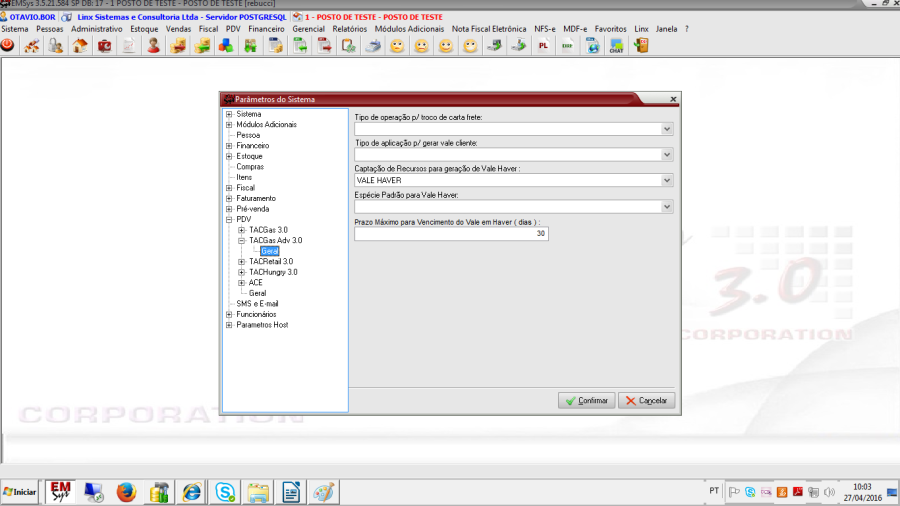Click the PT language indicator
Screen dimensions: 900x506
pos(714,491)
